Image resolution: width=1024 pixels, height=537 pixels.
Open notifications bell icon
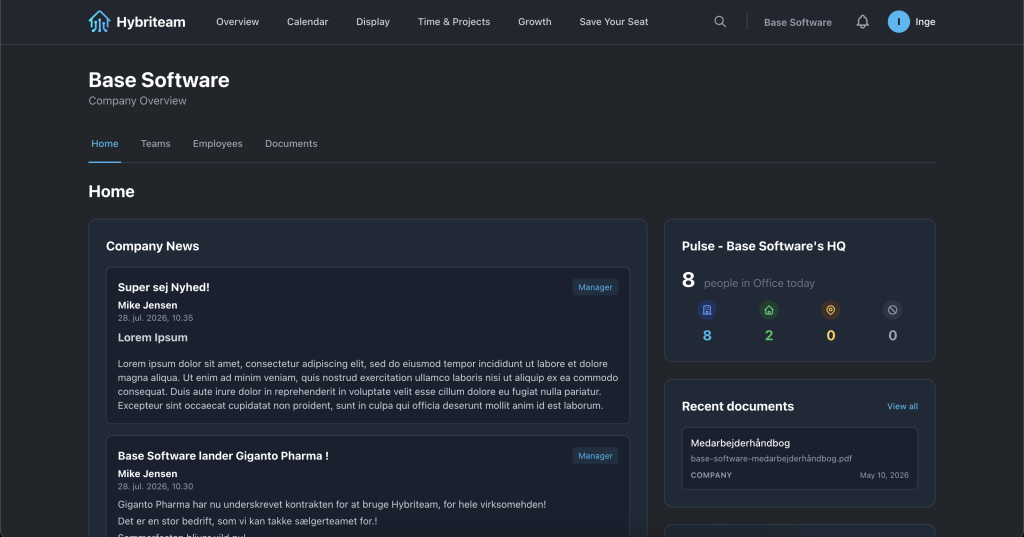click(863, 22)
